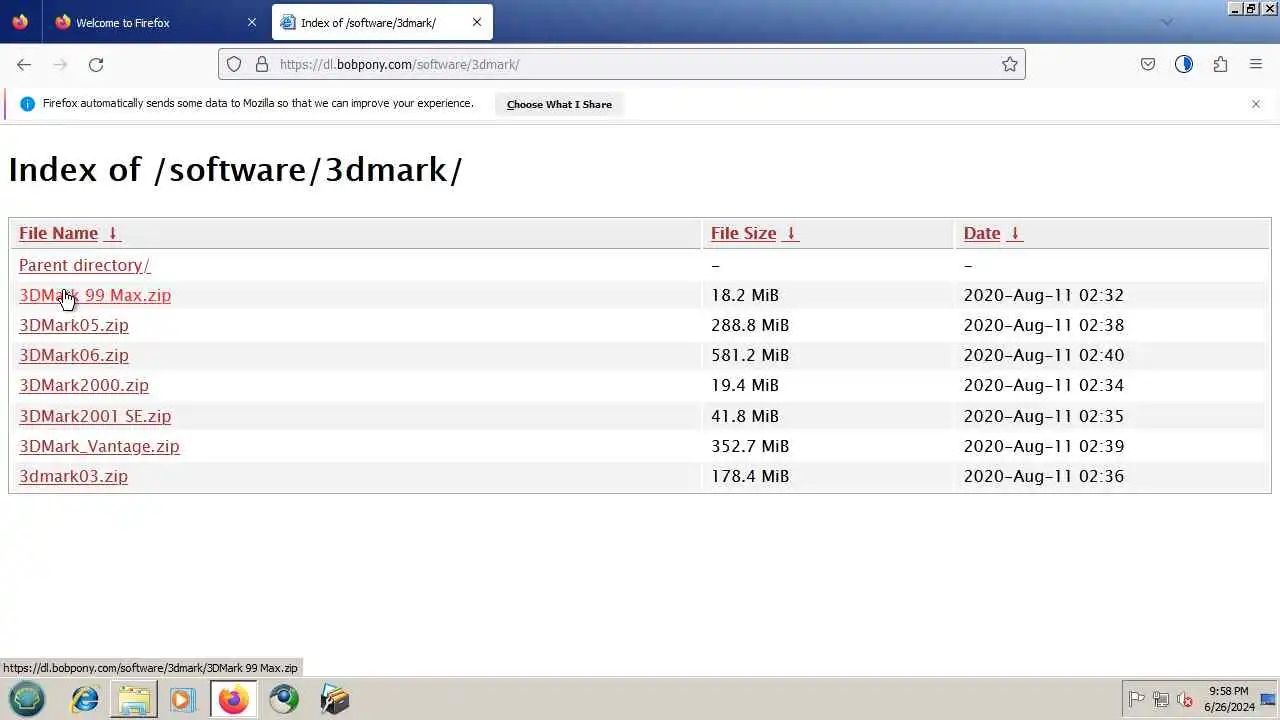
Task: Click the Show Desktop button
Action: point(1268,699)
